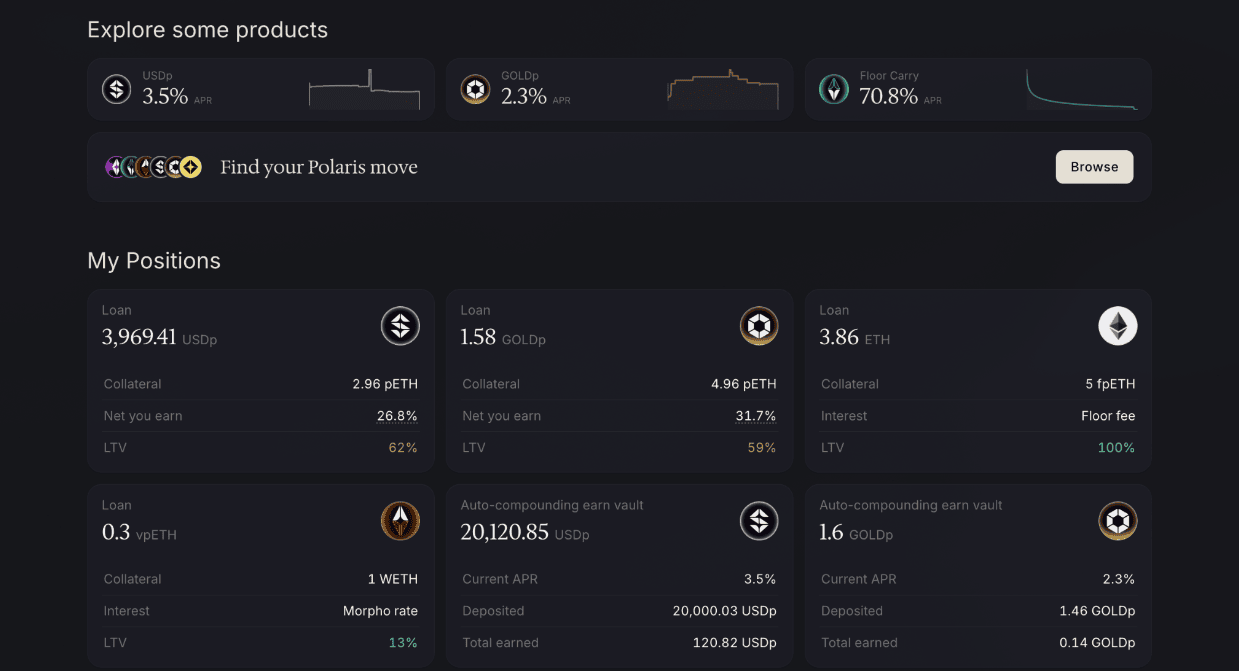Click the Ethereum icon on the 3.86 ETH loan card
1239x671 pixels.
pos(1118,326)
